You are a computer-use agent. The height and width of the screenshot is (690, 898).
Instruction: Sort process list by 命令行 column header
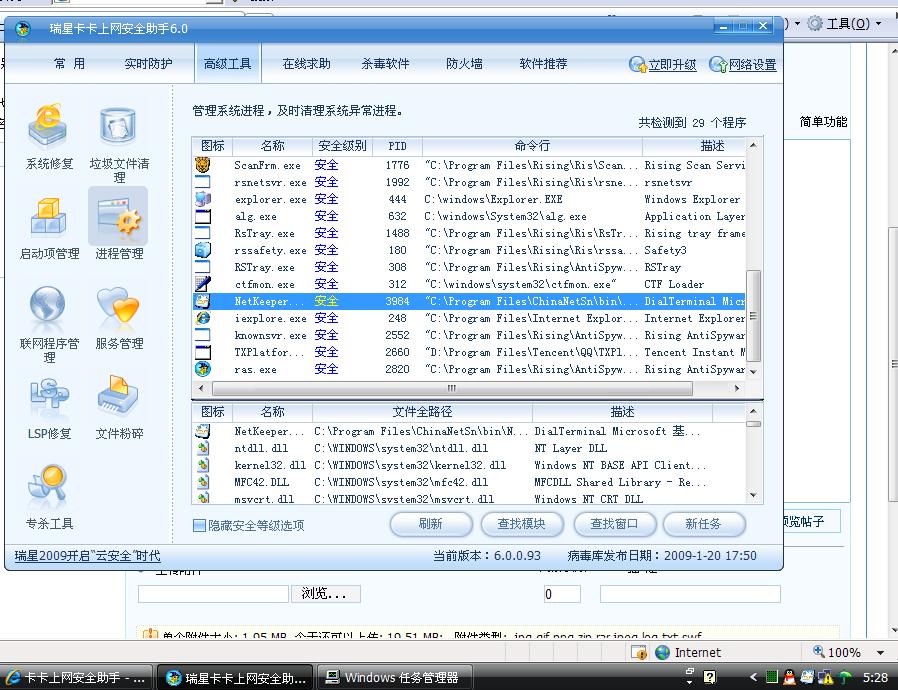(x=532, y=146)
